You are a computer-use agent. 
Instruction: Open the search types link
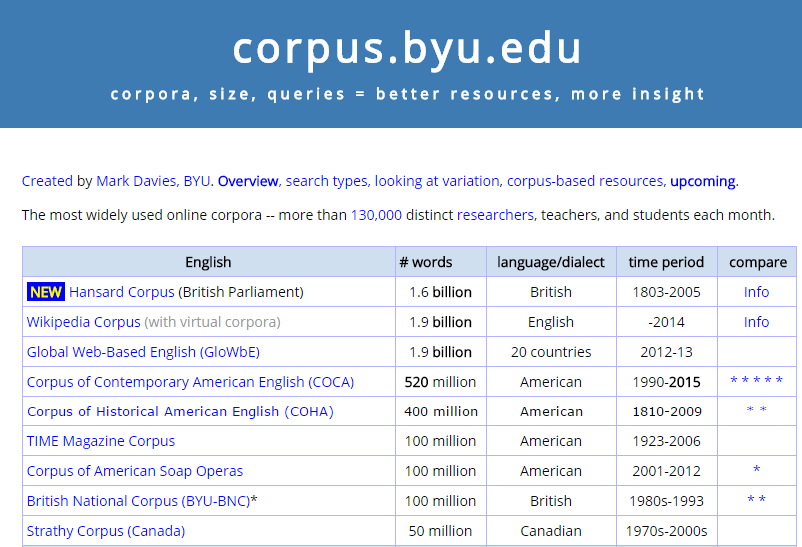tap(326, 181)
